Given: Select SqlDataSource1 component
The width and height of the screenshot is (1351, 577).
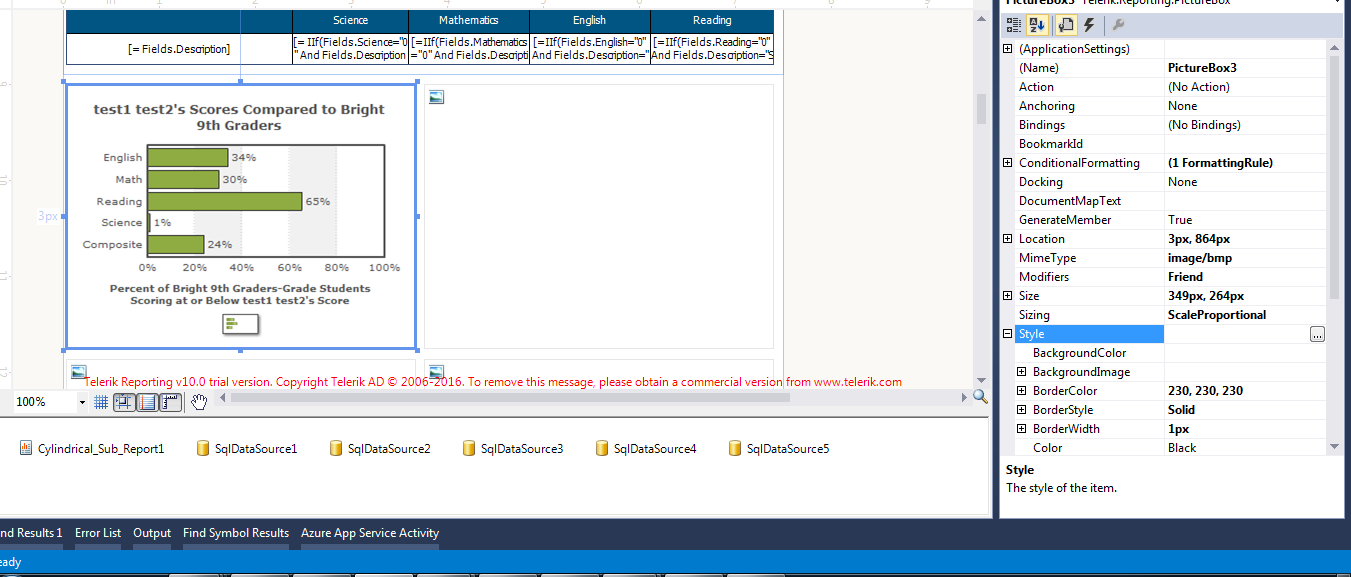Looking at the screenshot, I should [247, 449].
